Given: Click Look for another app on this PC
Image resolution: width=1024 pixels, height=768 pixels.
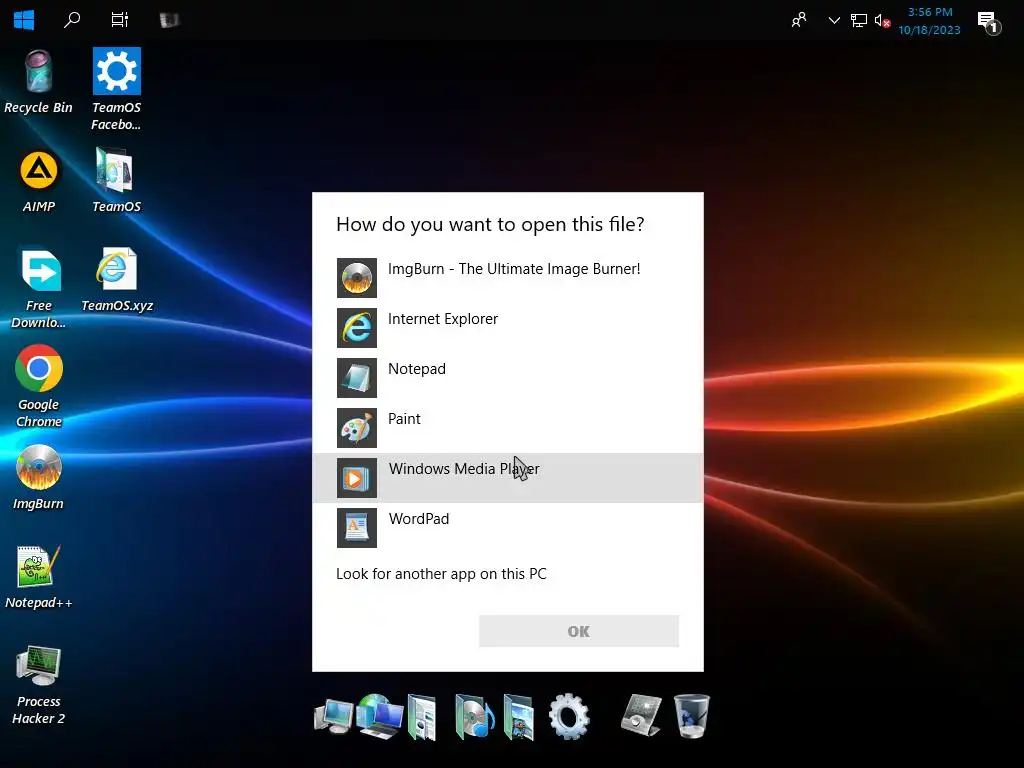Looking at the screenshot, I should tap(441, 574).
